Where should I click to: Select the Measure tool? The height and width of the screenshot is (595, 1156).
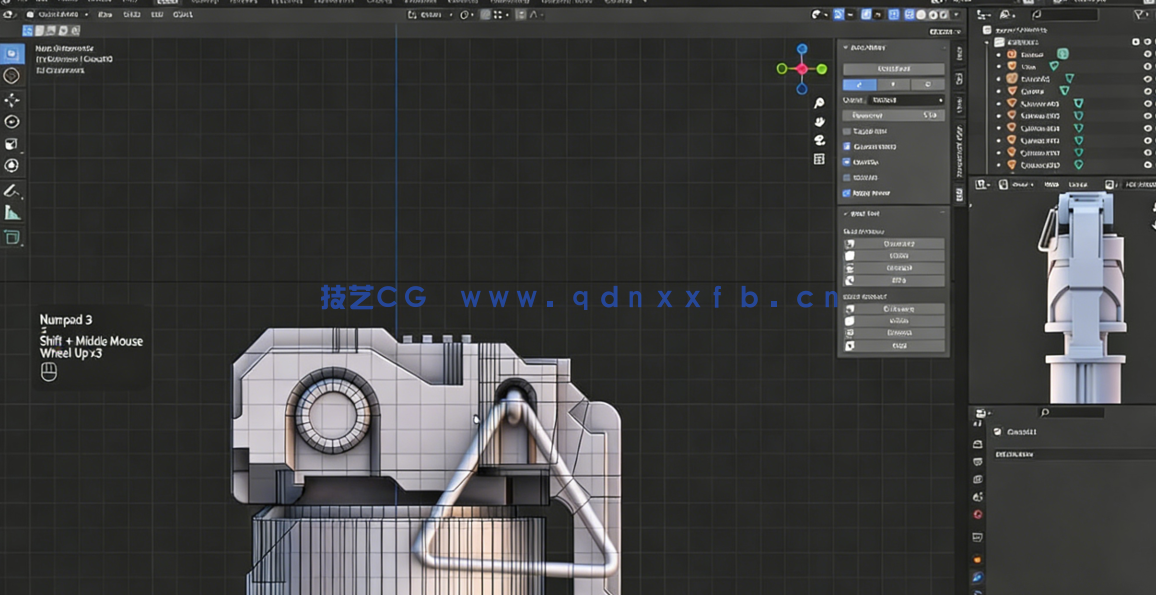tap(12, 212)
